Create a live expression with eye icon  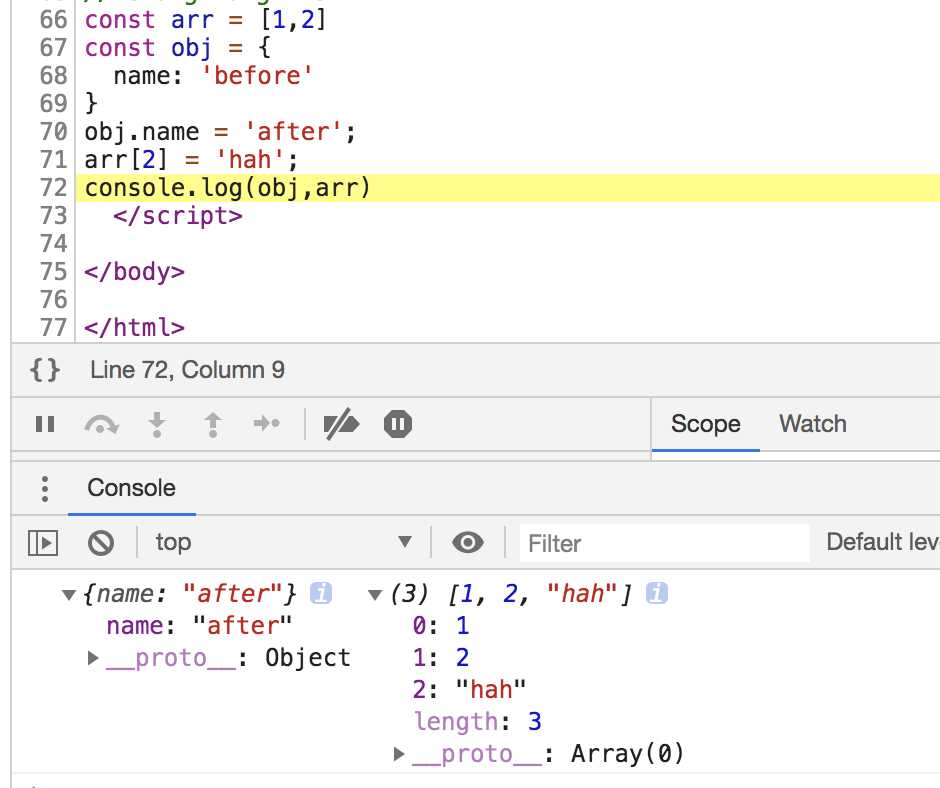pyautogui.click(x=468, y=542)
